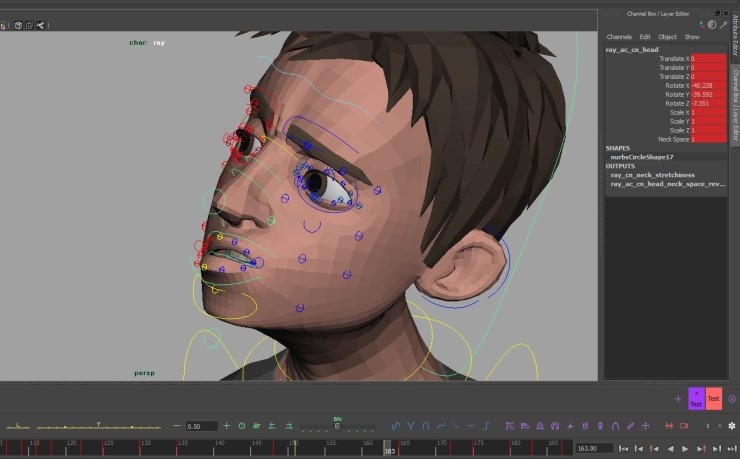Image resolution: width=740 pixels, height=459 pixels.
Task: Click the Rotate X value field
Action: pyautogui.click(x=708, y=86)
